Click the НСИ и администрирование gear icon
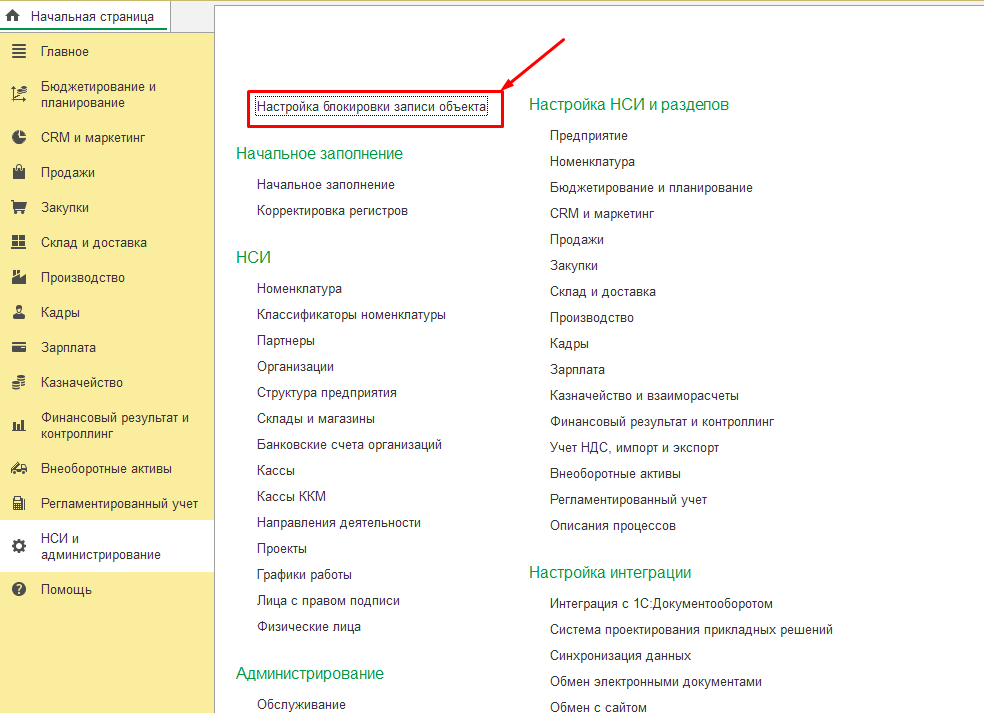This screenshot has width=984, height=713. tap(19, 546)
